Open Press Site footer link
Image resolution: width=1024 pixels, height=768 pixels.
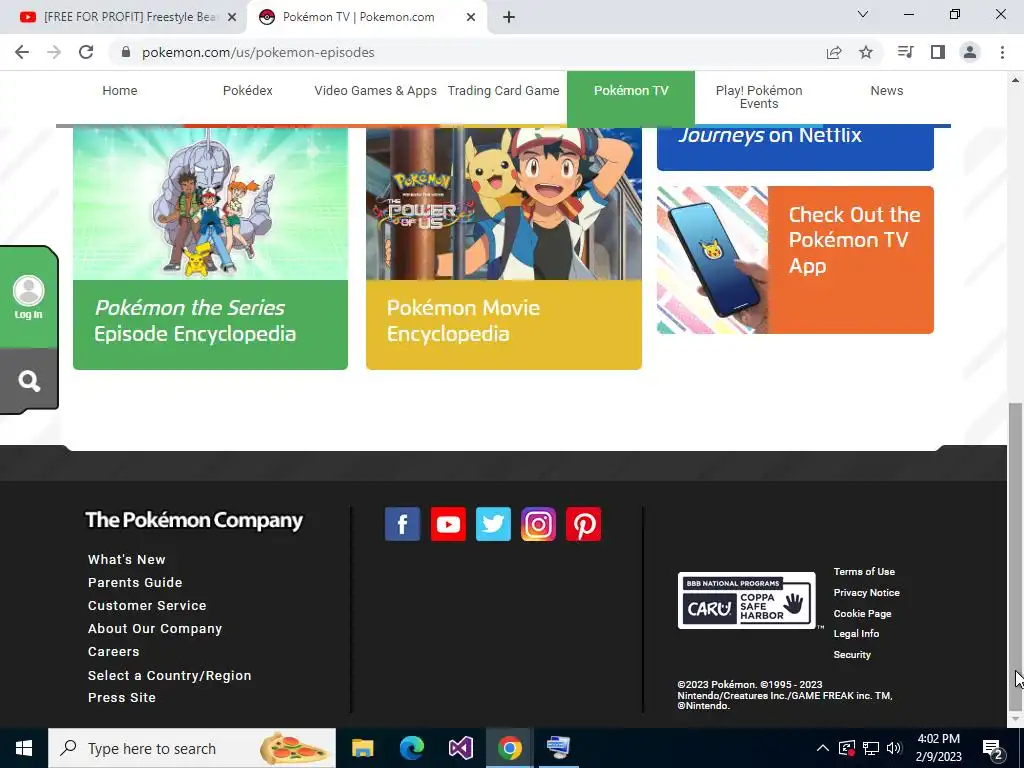(121, 697)
